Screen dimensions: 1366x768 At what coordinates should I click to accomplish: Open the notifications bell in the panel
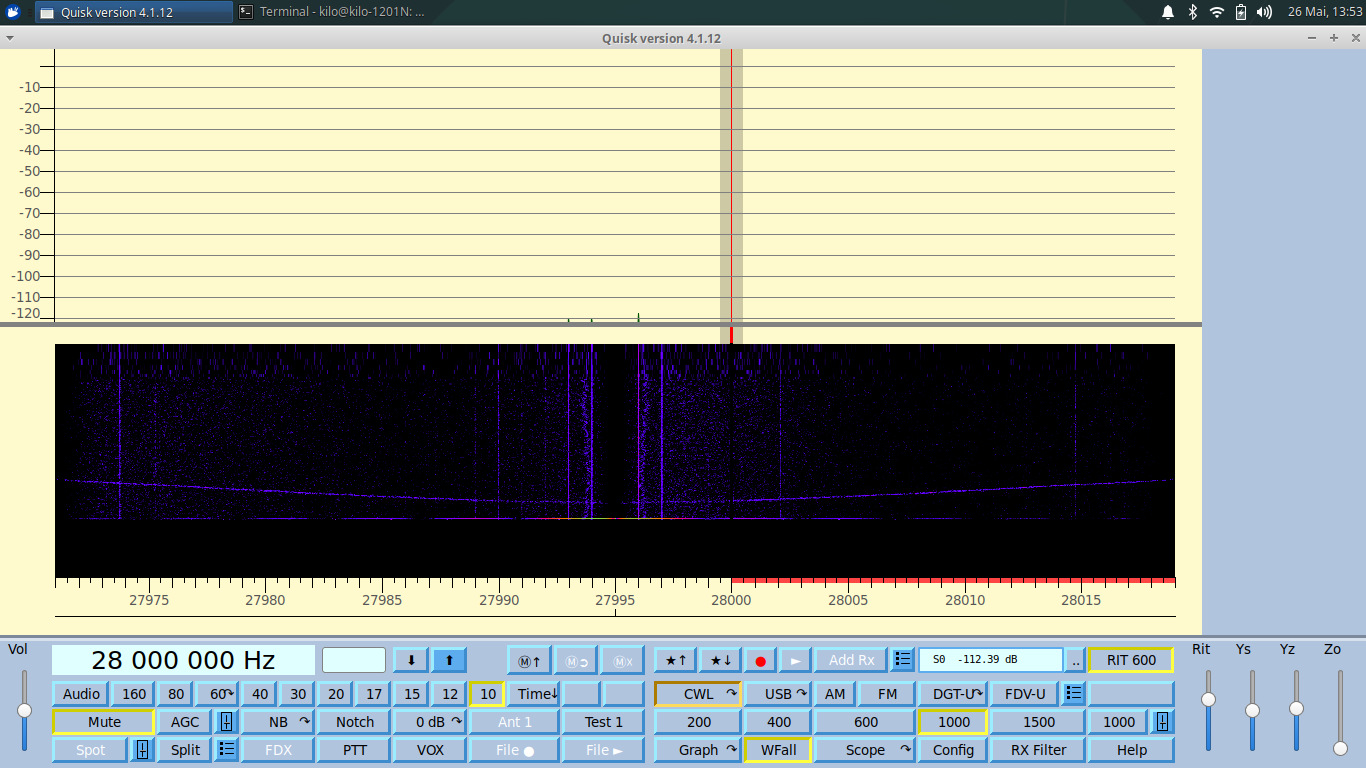[1167, 12]
